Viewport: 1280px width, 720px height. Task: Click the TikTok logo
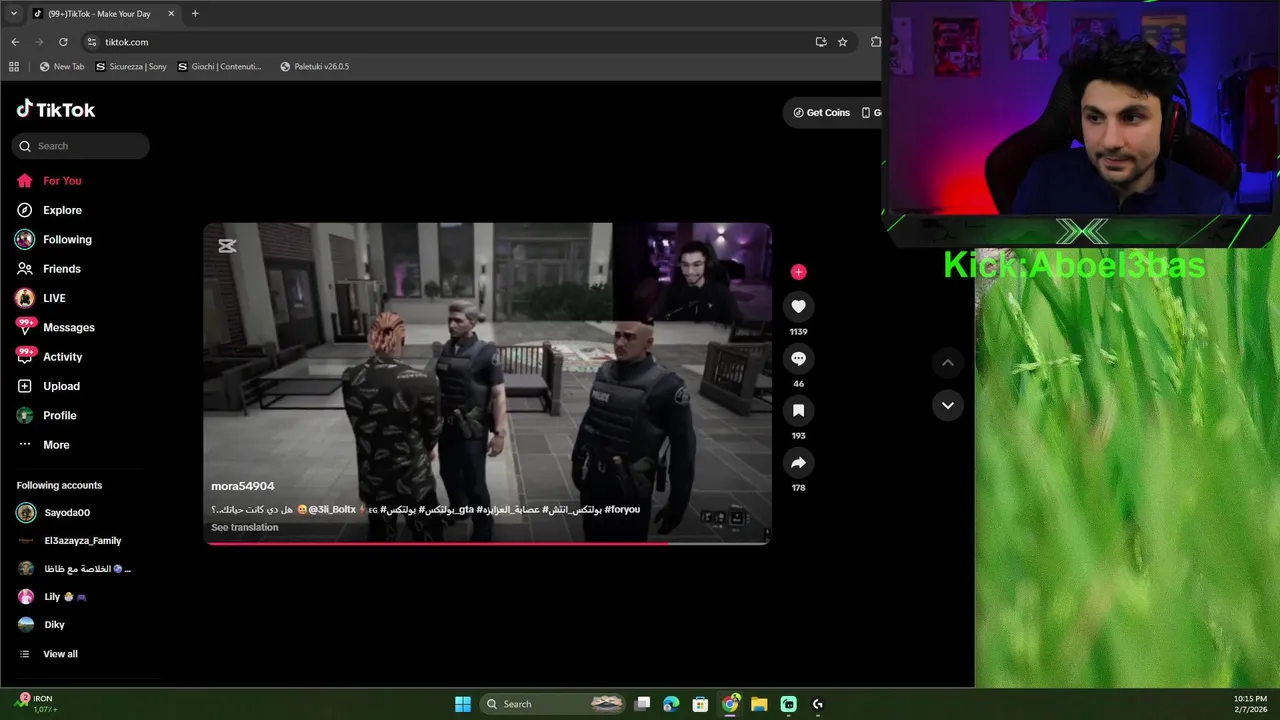coord(56,109)
